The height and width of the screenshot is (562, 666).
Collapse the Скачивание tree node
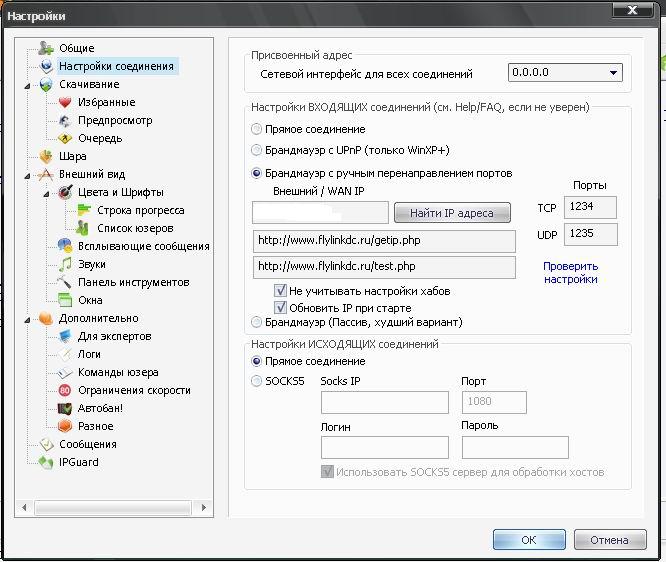(28, 85)
